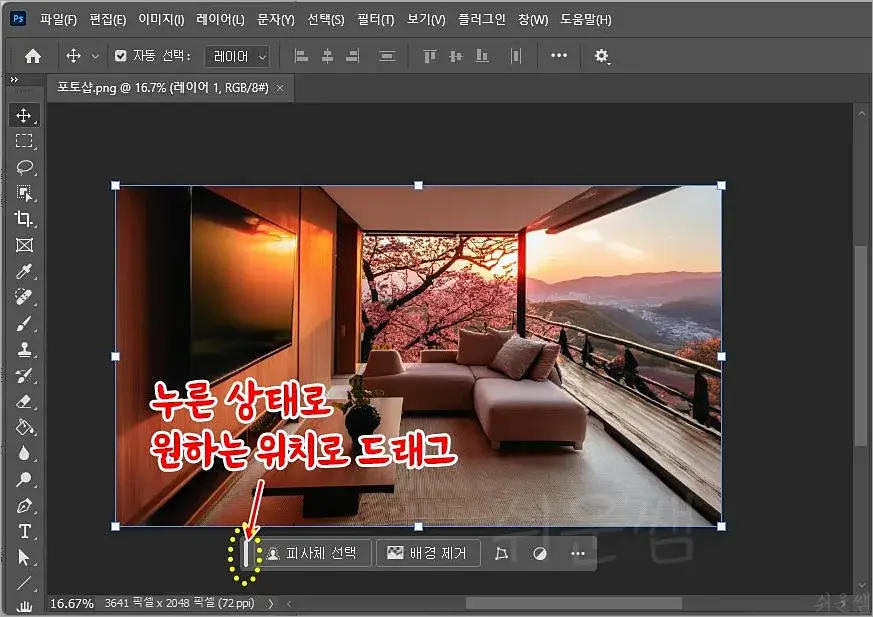
Task: Click the 배경 제거 button
Action: pyautogui.click(x=428, y=552)
